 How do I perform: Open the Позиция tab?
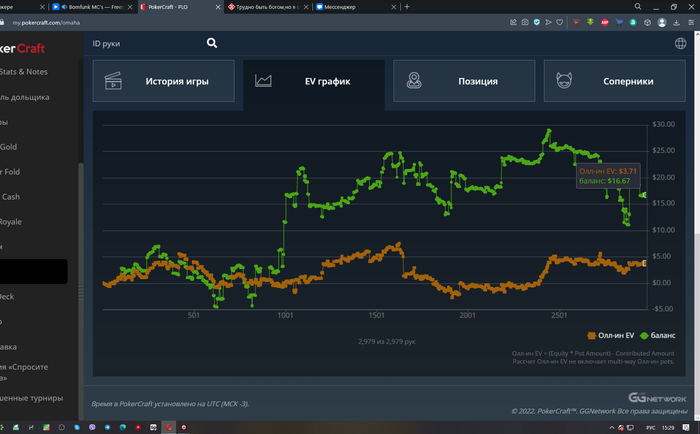pos(464,81)
